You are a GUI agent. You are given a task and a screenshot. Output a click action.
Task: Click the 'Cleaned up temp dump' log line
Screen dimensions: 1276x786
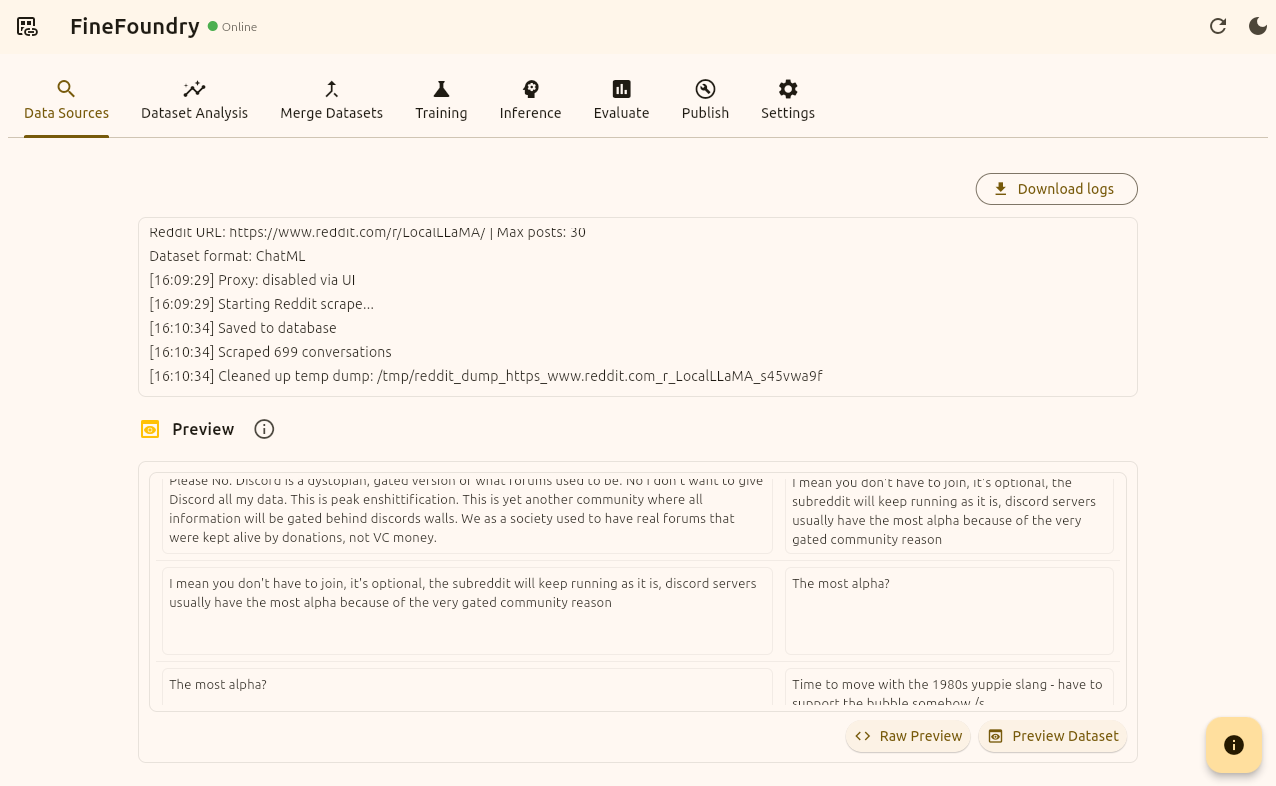486,376
